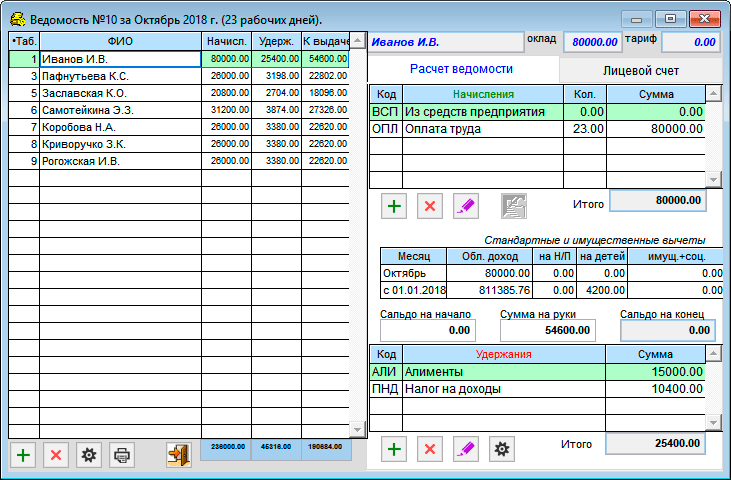This screenshot has height=480, width=731.
Task: Select deduction row Алименты
Action: pos(537,372)
